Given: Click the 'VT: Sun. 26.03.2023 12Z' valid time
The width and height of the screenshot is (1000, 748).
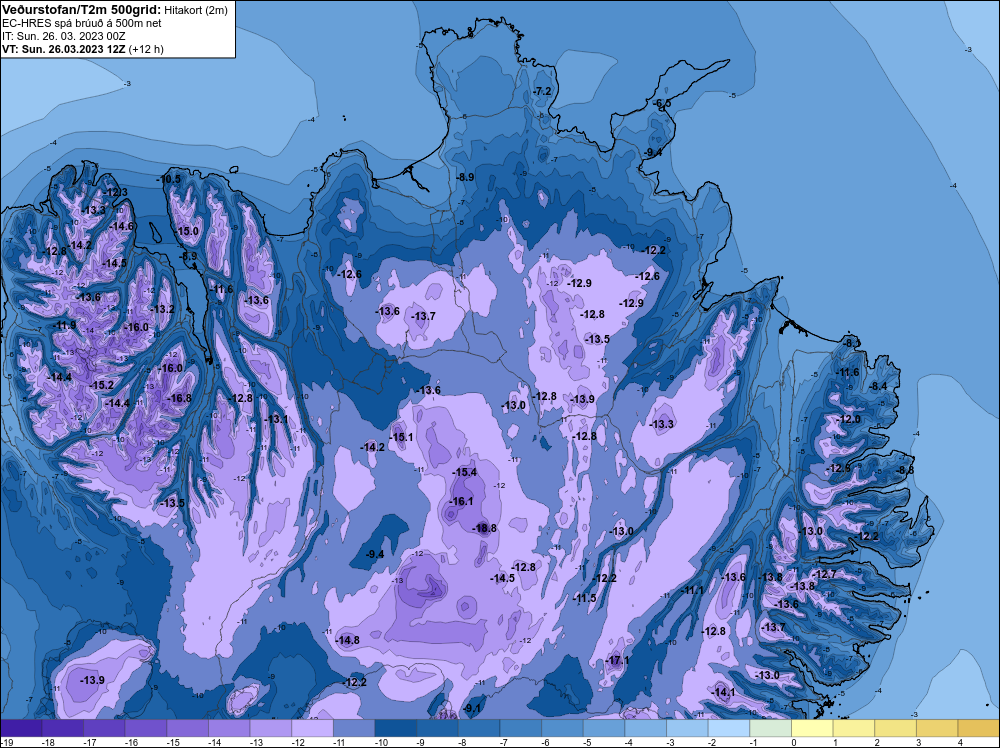Looking at the screenshot, I should click(x=64, y=49).
